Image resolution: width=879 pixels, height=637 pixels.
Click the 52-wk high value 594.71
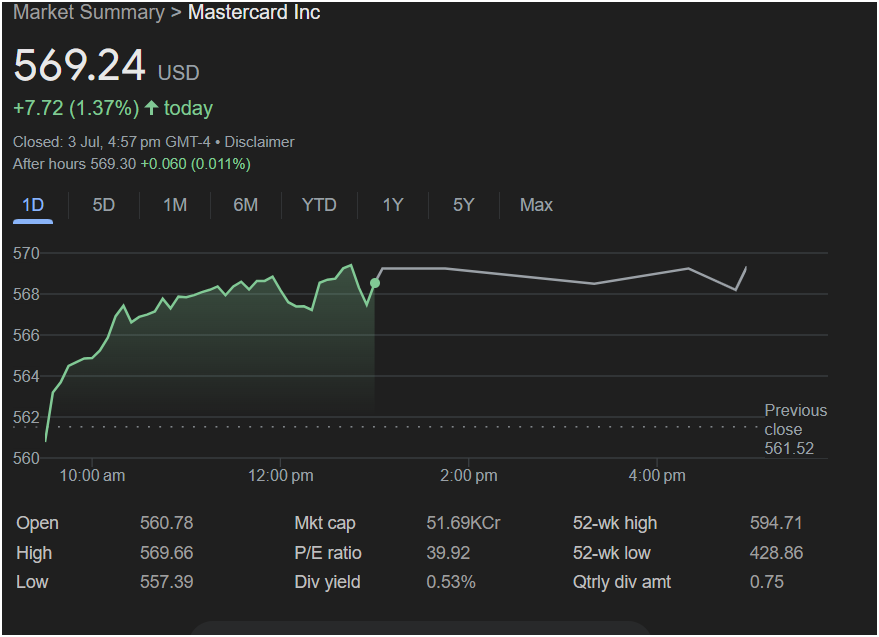pos(776,523)
